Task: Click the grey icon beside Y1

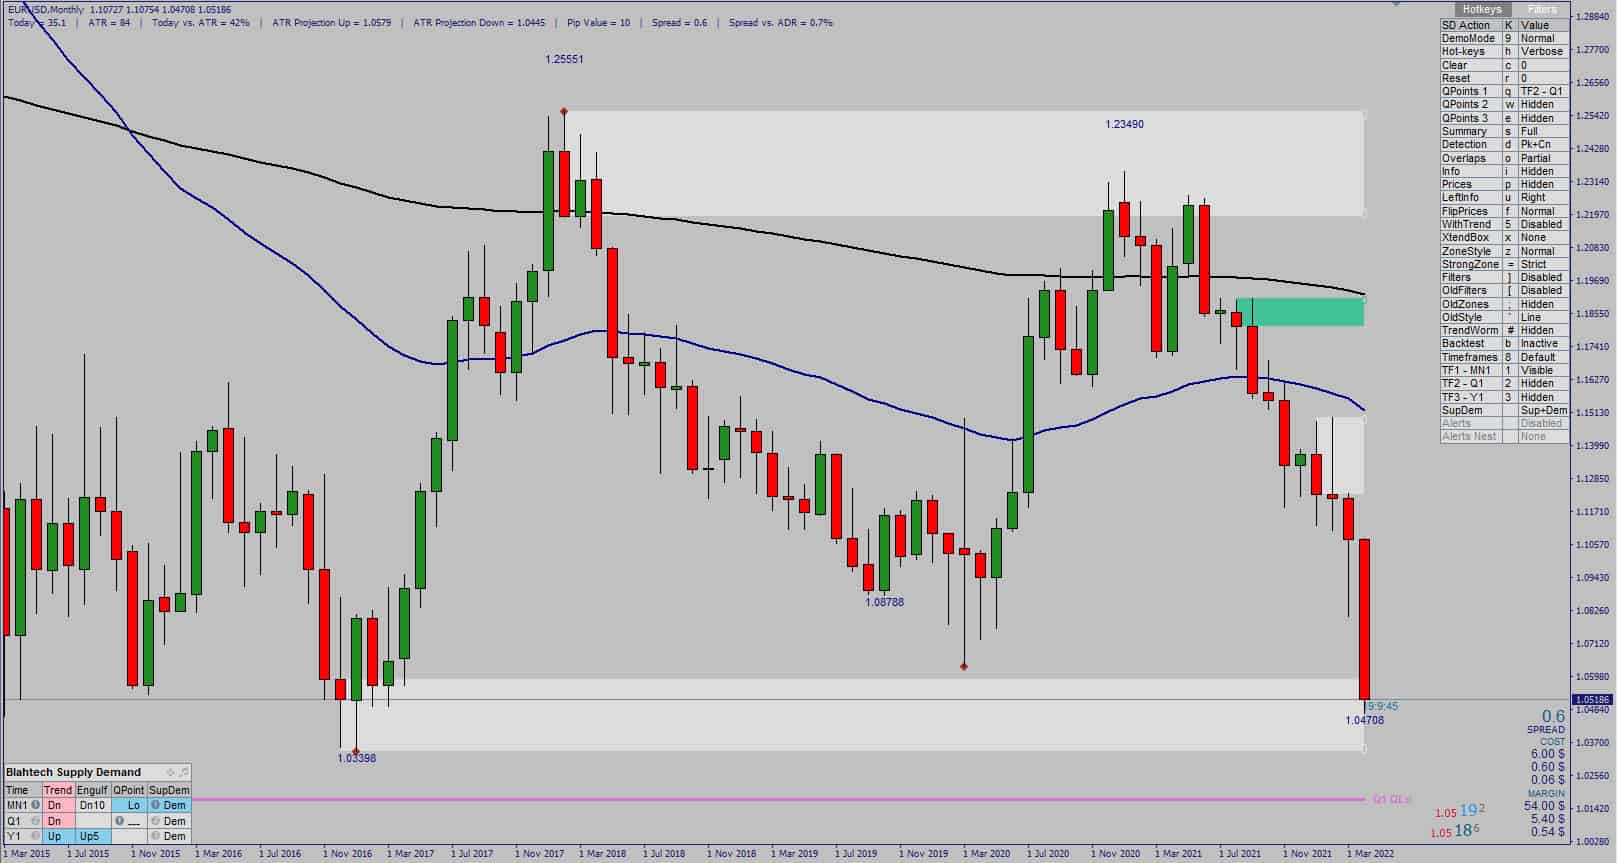Action: [36, 836]
